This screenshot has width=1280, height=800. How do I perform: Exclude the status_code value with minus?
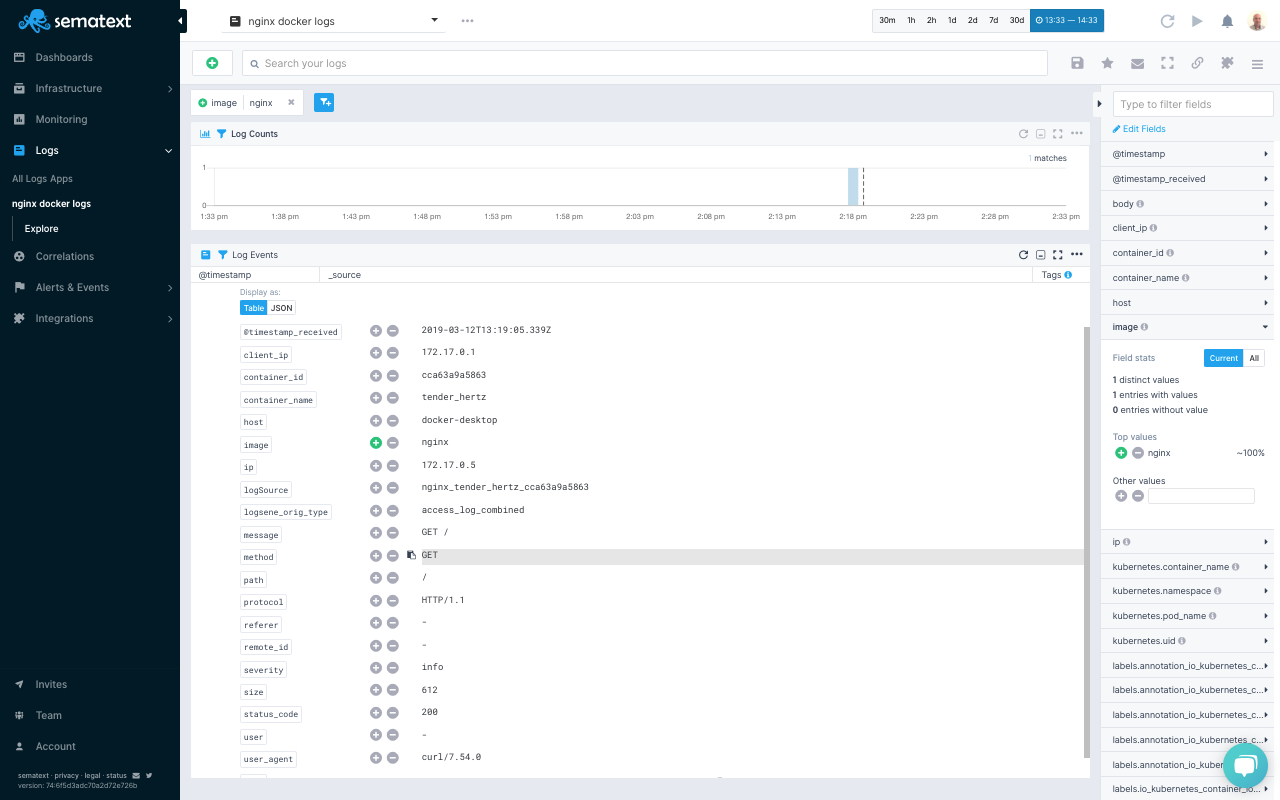[x=393, y=713]
